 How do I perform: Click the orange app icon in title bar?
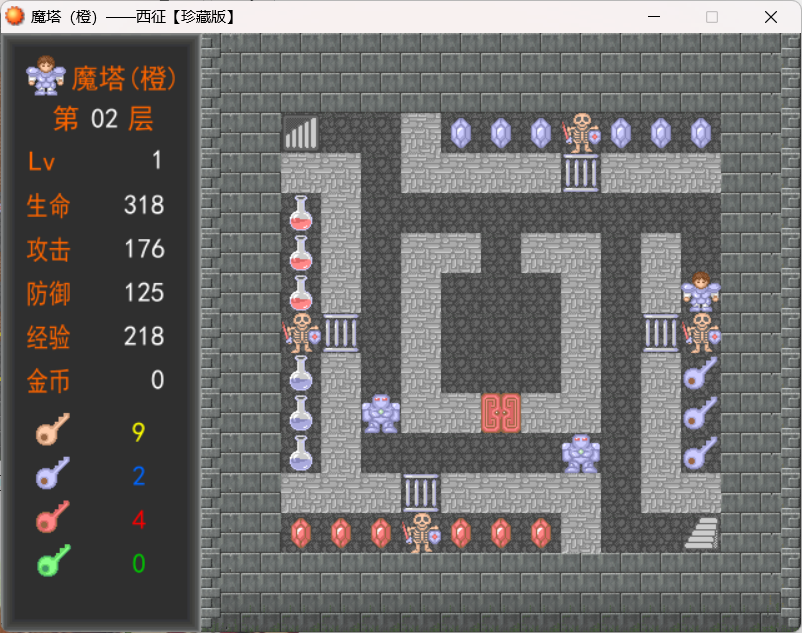click(x=14, y=16)
